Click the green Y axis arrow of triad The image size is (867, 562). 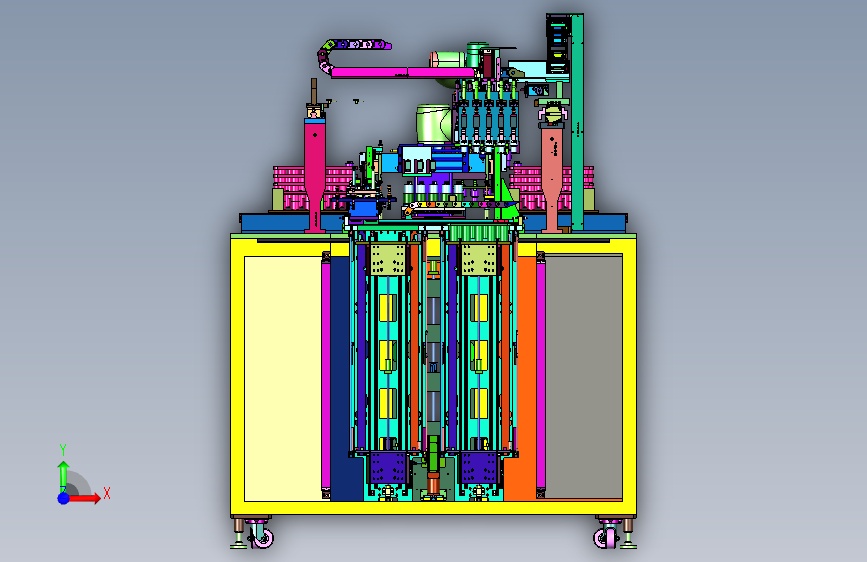tap(64, 476)
